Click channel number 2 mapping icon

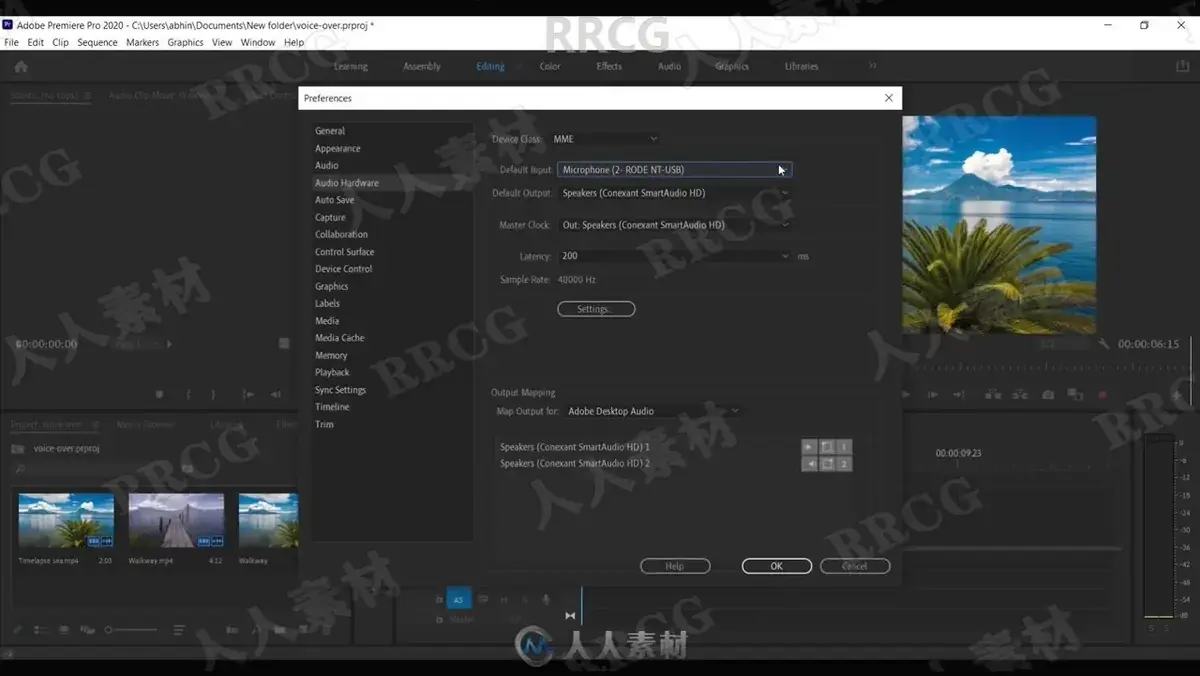click(x=844, y=464)
